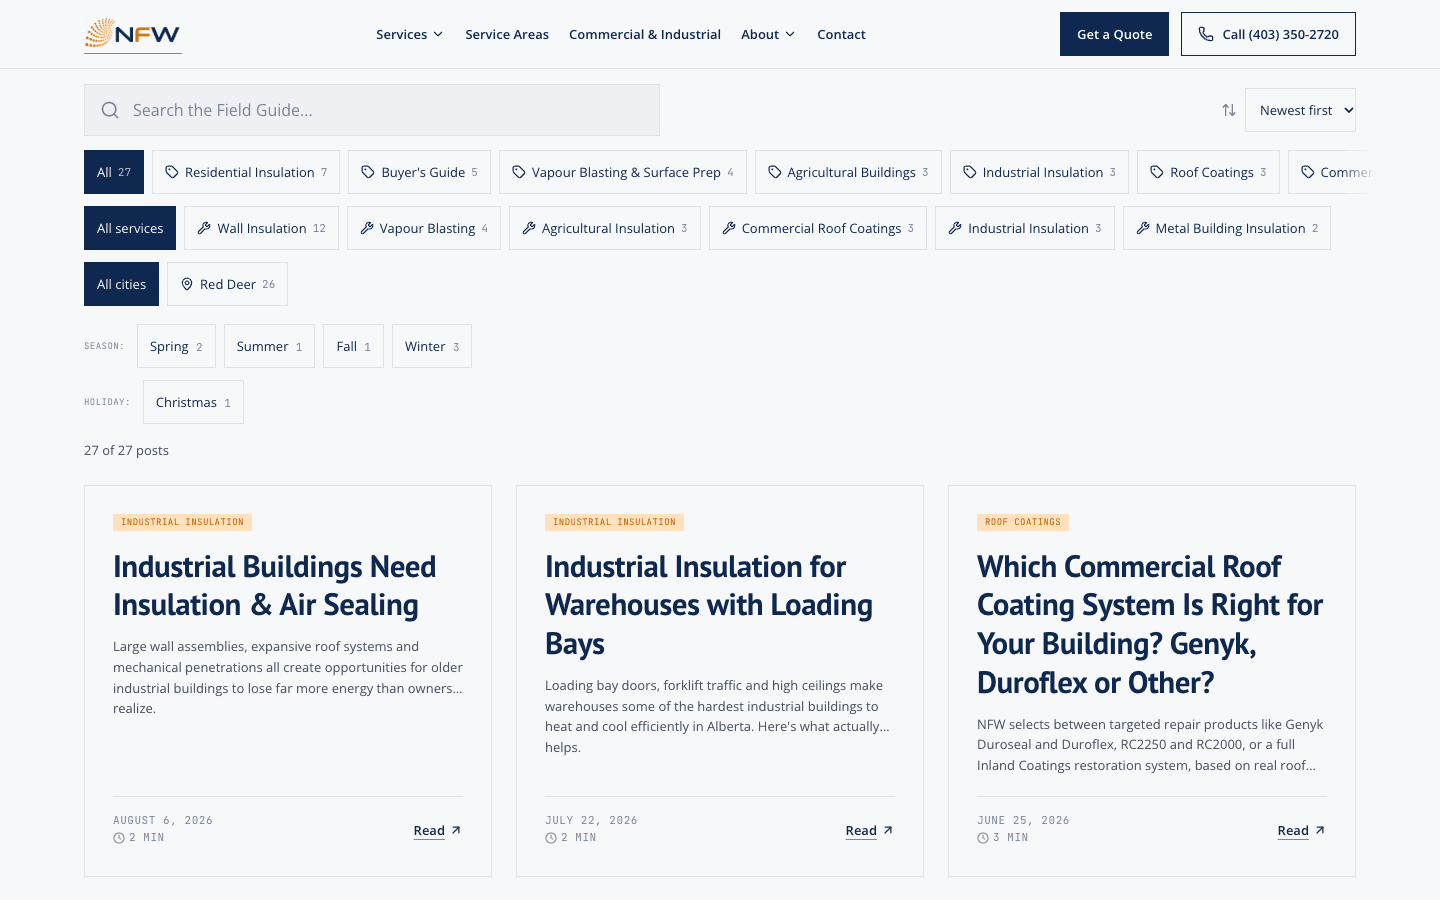Click the clock icon on June 25 post
This screenshot has width=1440, height=900.
[983, 838]
